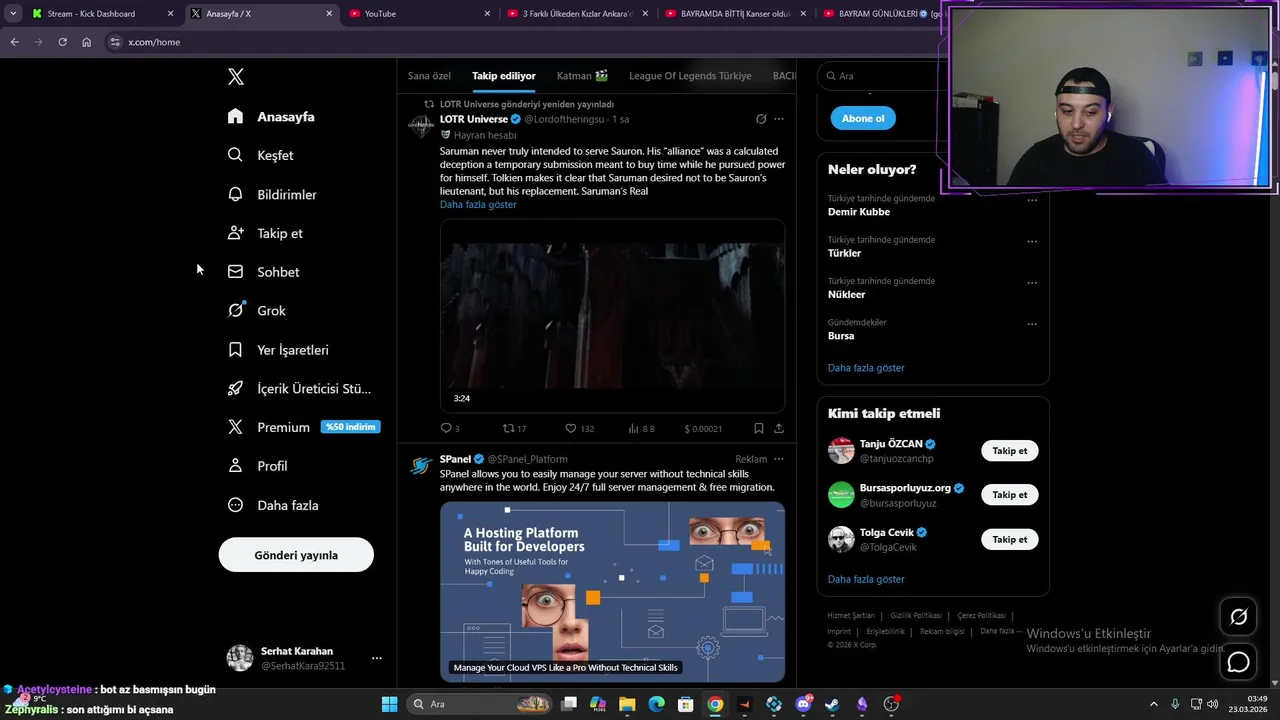Switch to Sana özel tab
The image size is (1280, 720).
click(429, 76)
